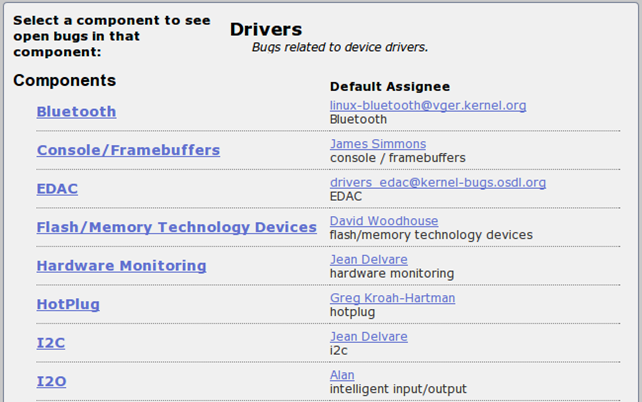
Task: Open the Console/Framebuffers component
Action: pos(128,150)
